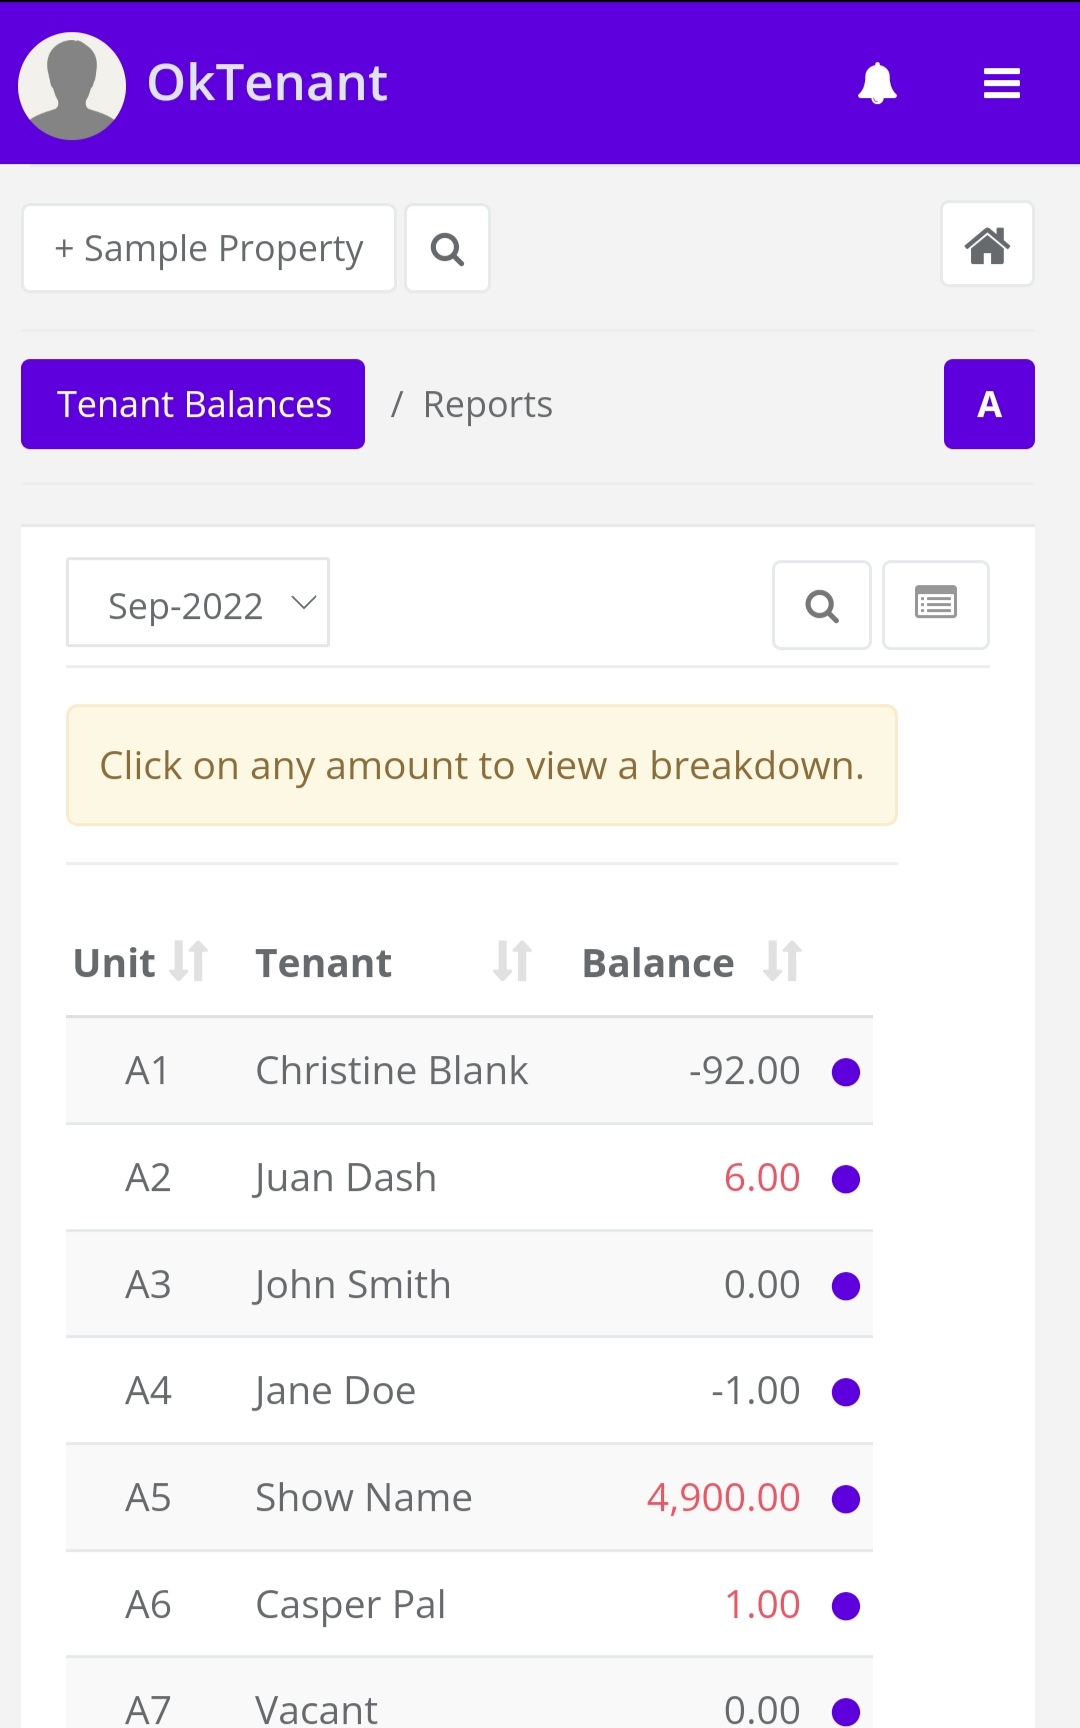Open the Reports breadcrumb

[487, 405]
